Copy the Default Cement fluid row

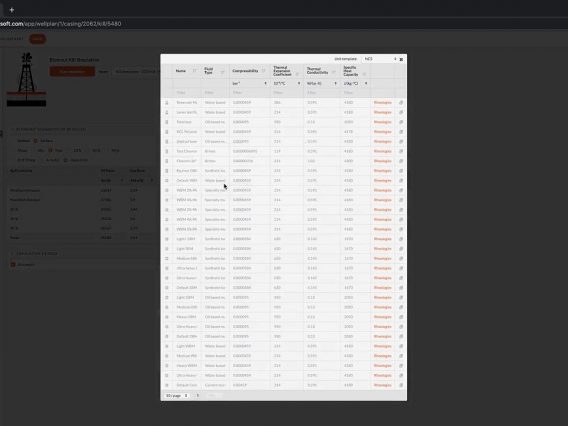tap(401, 385)
